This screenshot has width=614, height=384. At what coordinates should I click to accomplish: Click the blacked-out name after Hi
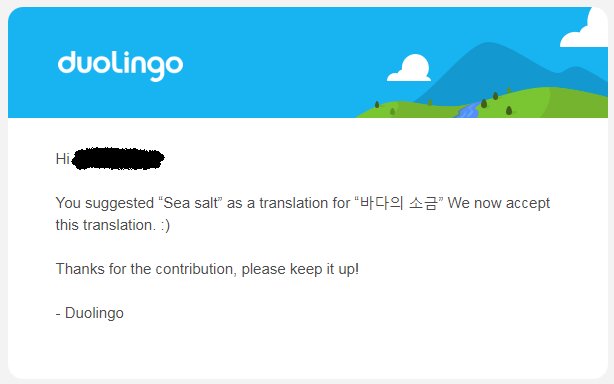tap(118, 159)
